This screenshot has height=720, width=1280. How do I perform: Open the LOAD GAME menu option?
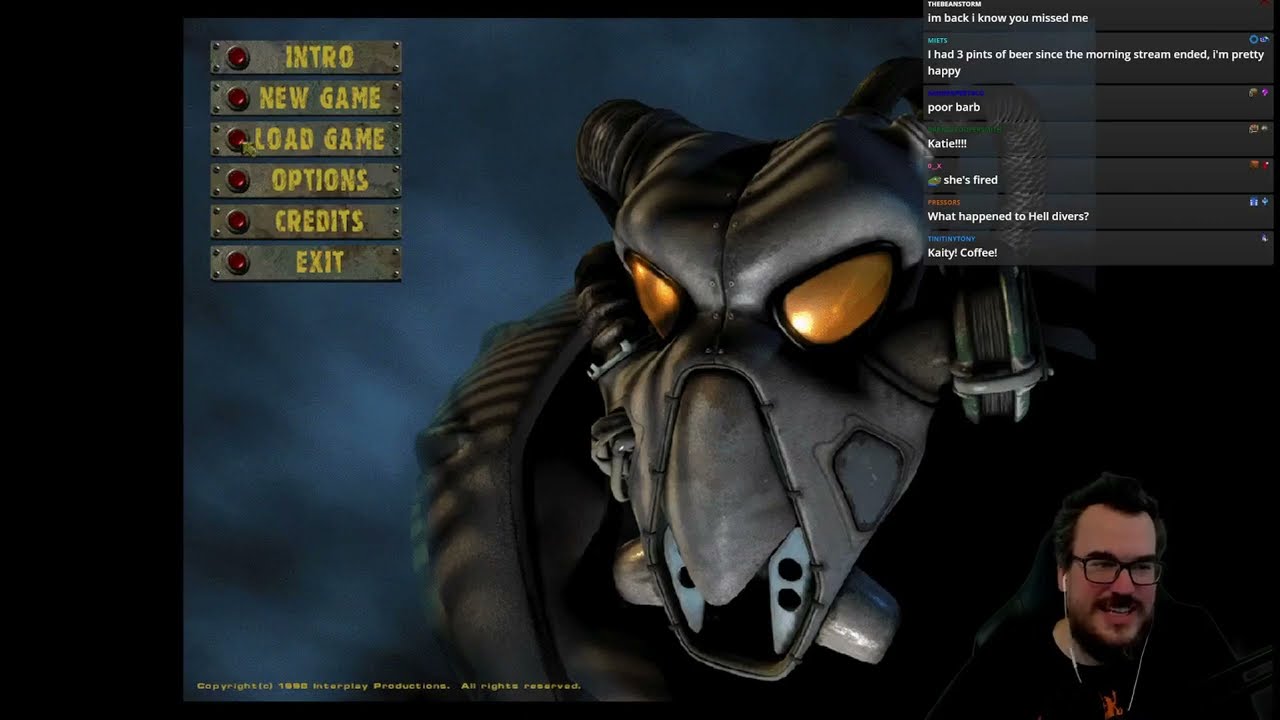pyautogui.click(x=305, y=139)
